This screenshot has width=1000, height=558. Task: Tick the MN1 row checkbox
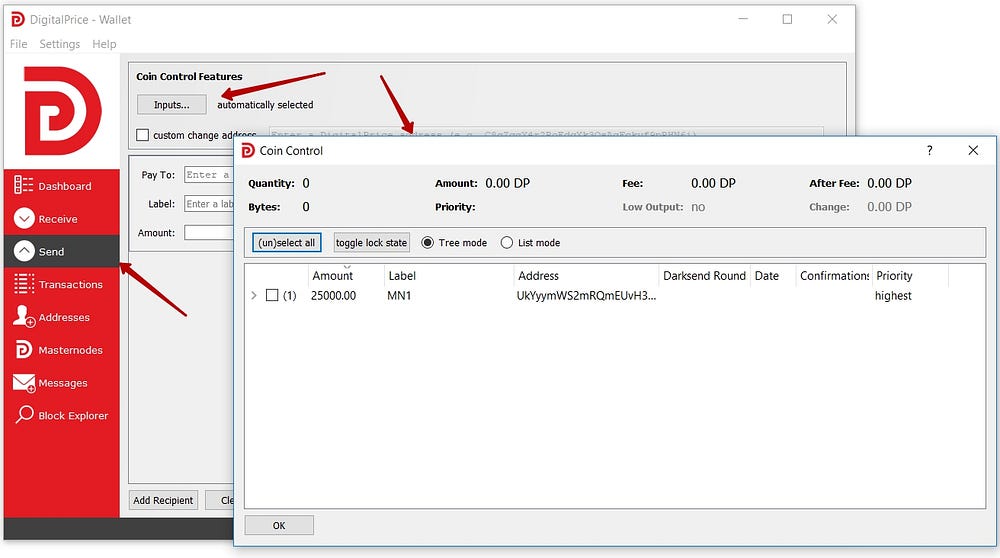click(272, 295)
